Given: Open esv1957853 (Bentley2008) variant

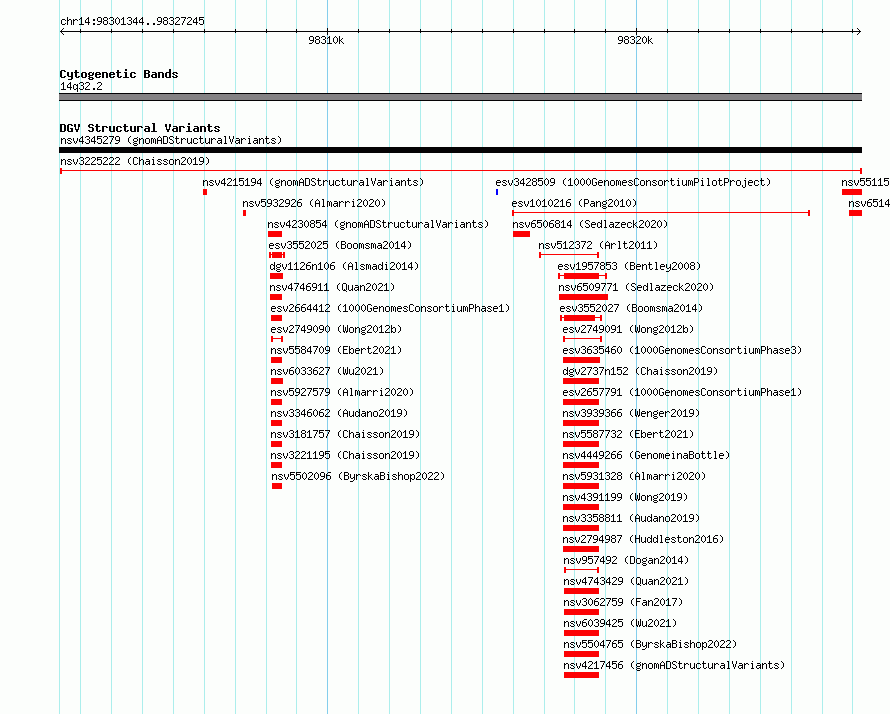Looking at the screenshot, I should coord(629,266).
